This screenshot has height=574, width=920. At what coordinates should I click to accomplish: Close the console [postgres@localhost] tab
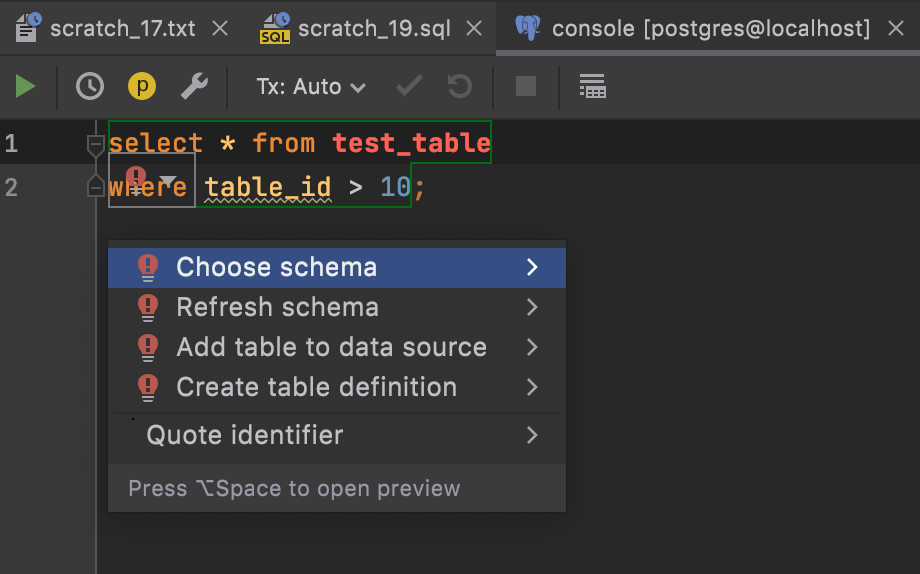[x=896, y=28]
